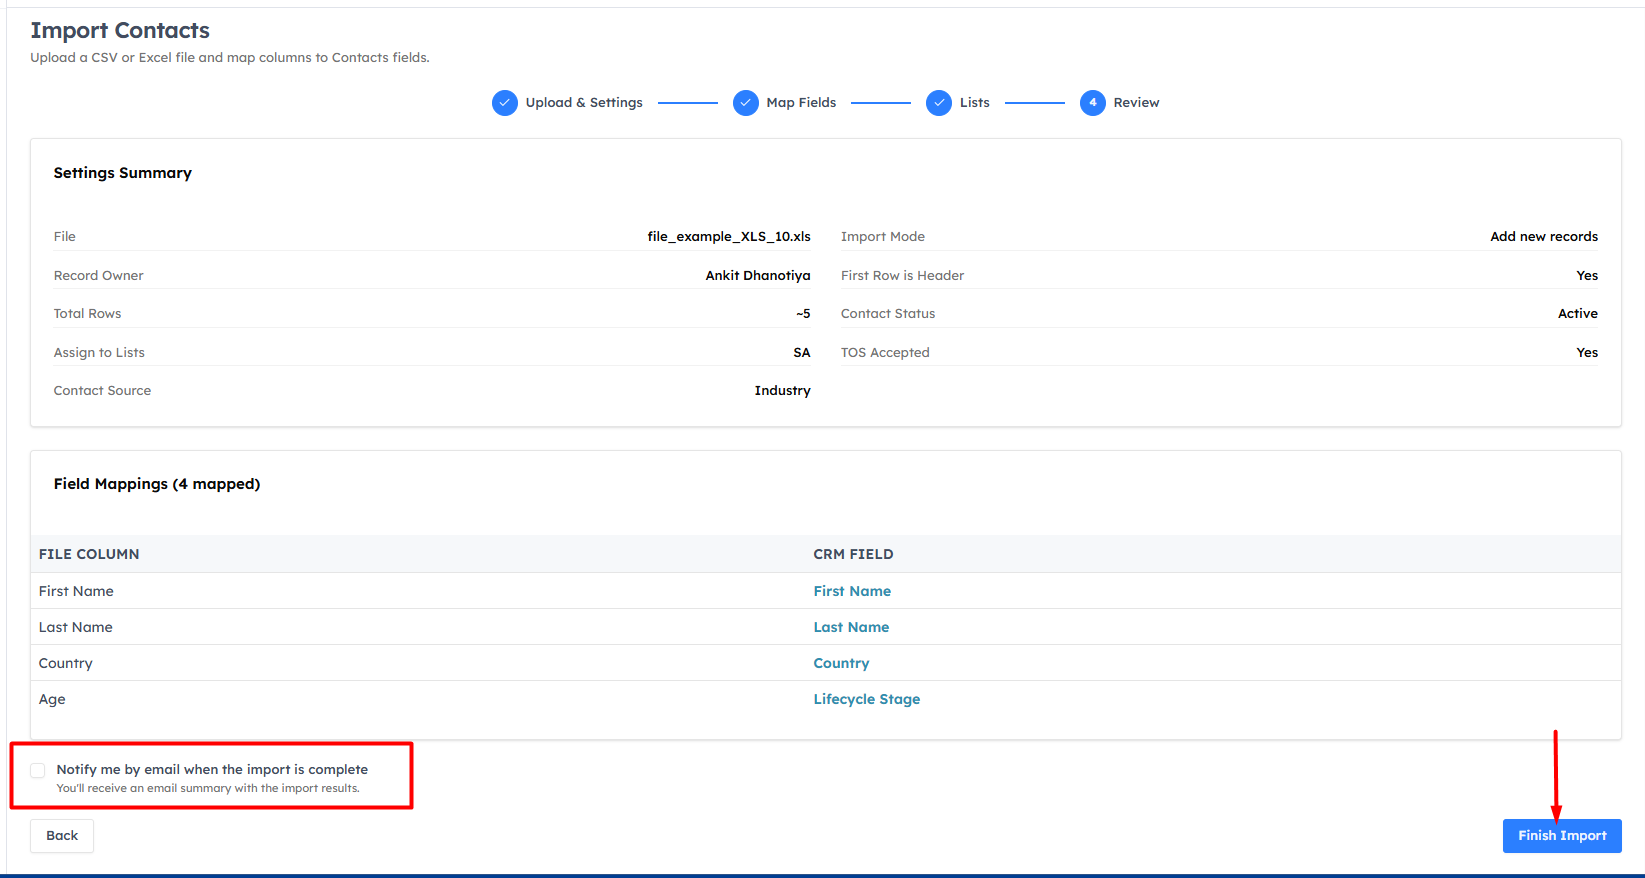Screen dimensions: 1645x878
Task: Click the Upload a CSV or Excel subtitle
Action: pyautogui.click(x=230, y=58)
